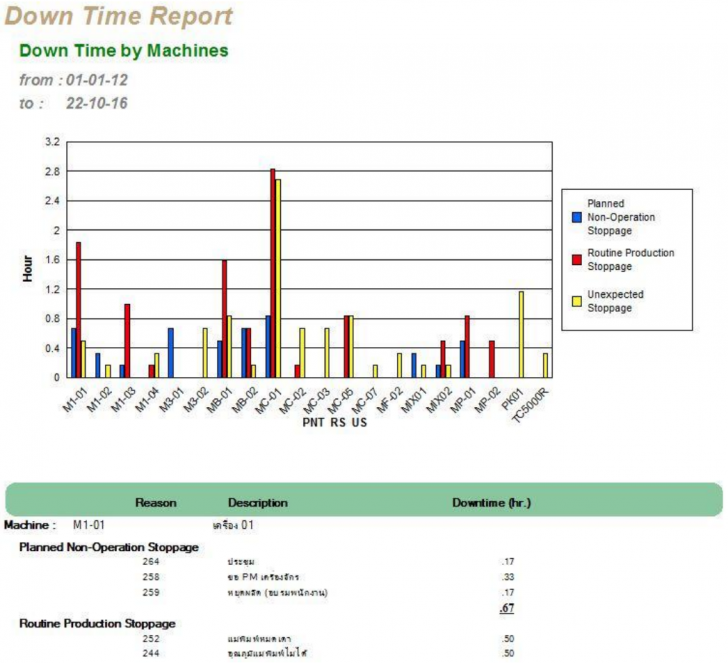
Task: Click the blue bar for M3-01
Action: click(171, 353)
